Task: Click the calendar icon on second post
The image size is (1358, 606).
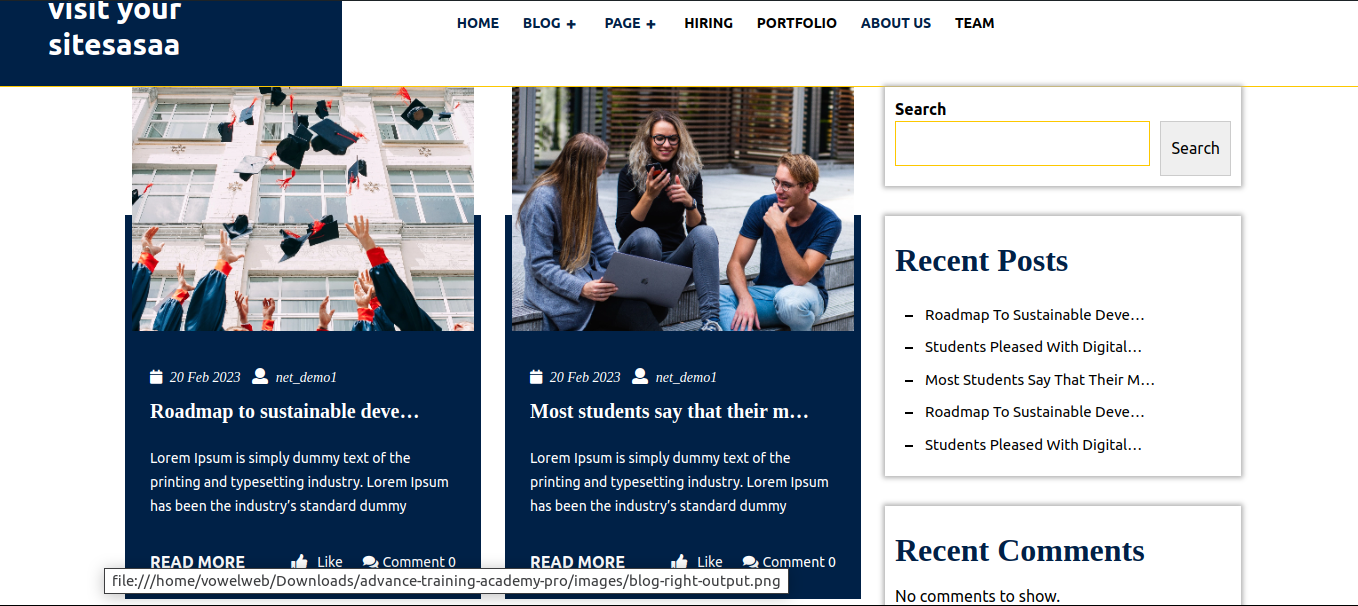Action: point(536,376)
